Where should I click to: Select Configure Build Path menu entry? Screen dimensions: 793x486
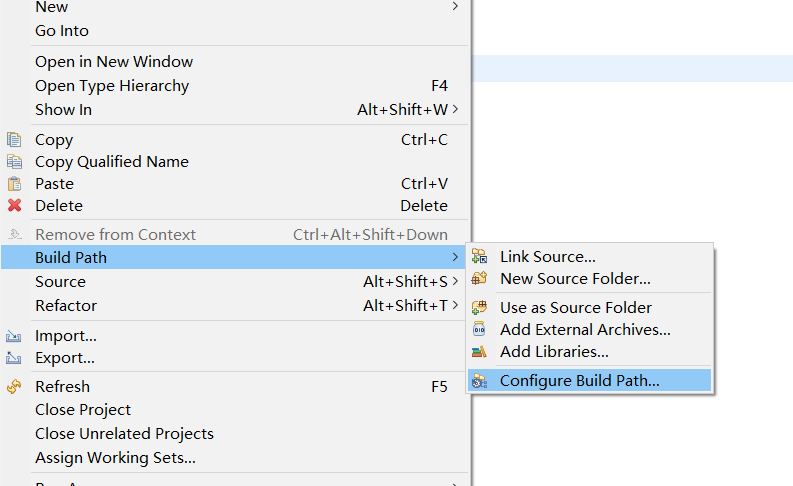click(x=579, y=381)
